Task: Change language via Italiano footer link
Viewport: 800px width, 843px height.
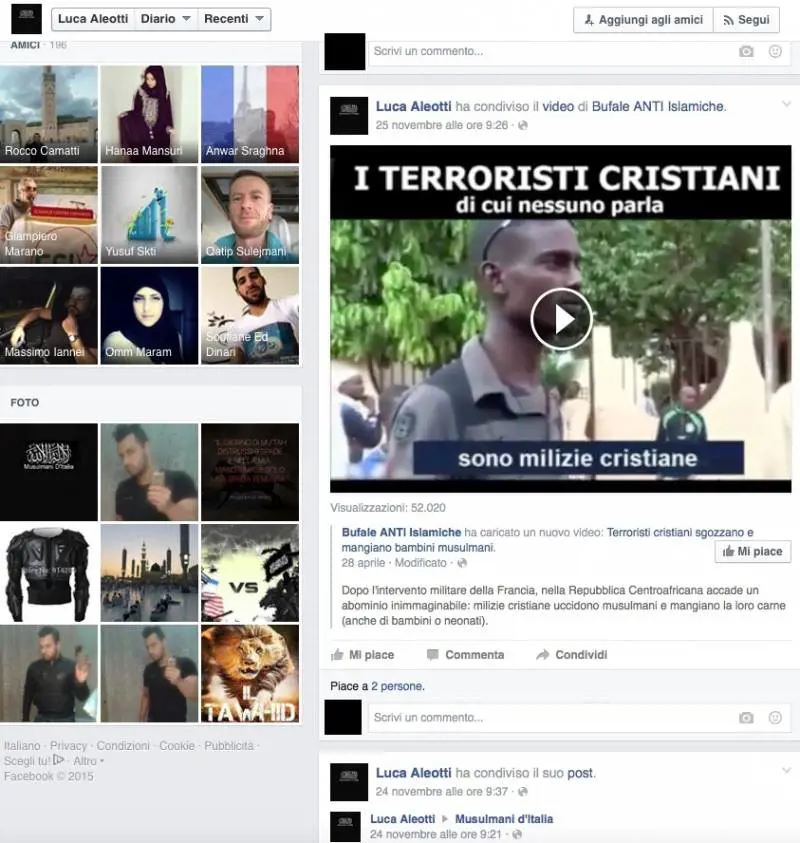Action: (x=22, y=746)
